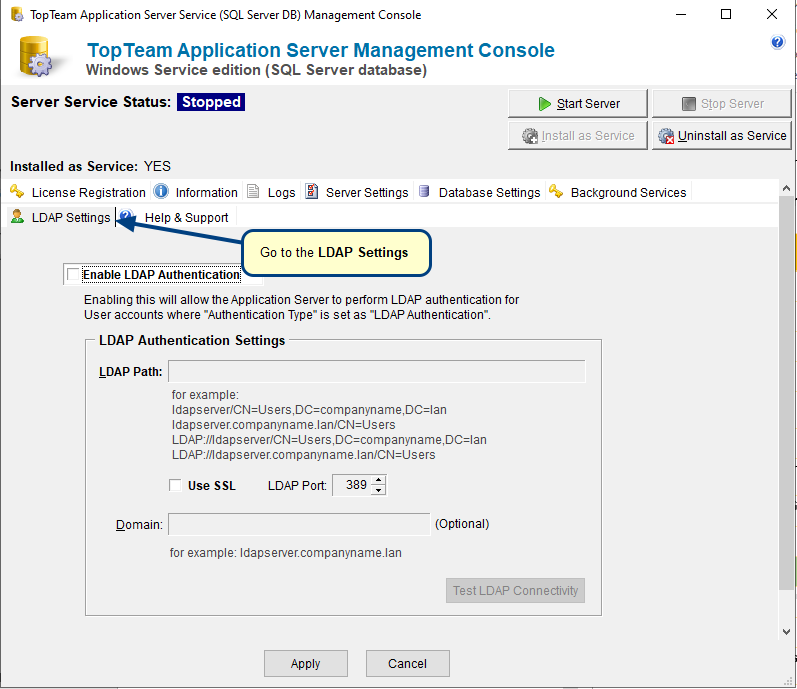Viewport: 797px width, 689px height.
Task: Click example text 'ldapserver.companyname.lan/CN=Users'
Action: [x=284, y=425]
